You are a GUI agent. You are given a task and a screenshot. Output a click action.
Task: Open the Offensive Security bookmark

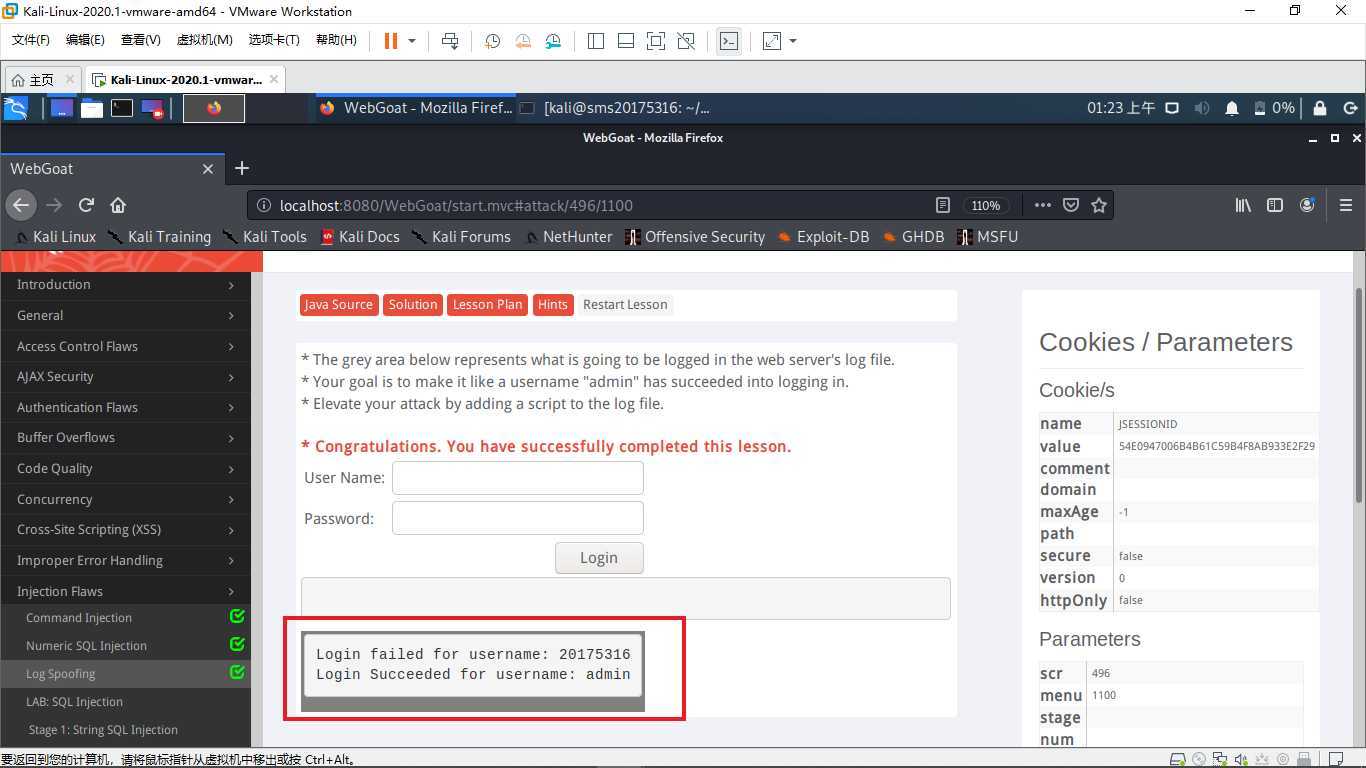click(695, 237)
